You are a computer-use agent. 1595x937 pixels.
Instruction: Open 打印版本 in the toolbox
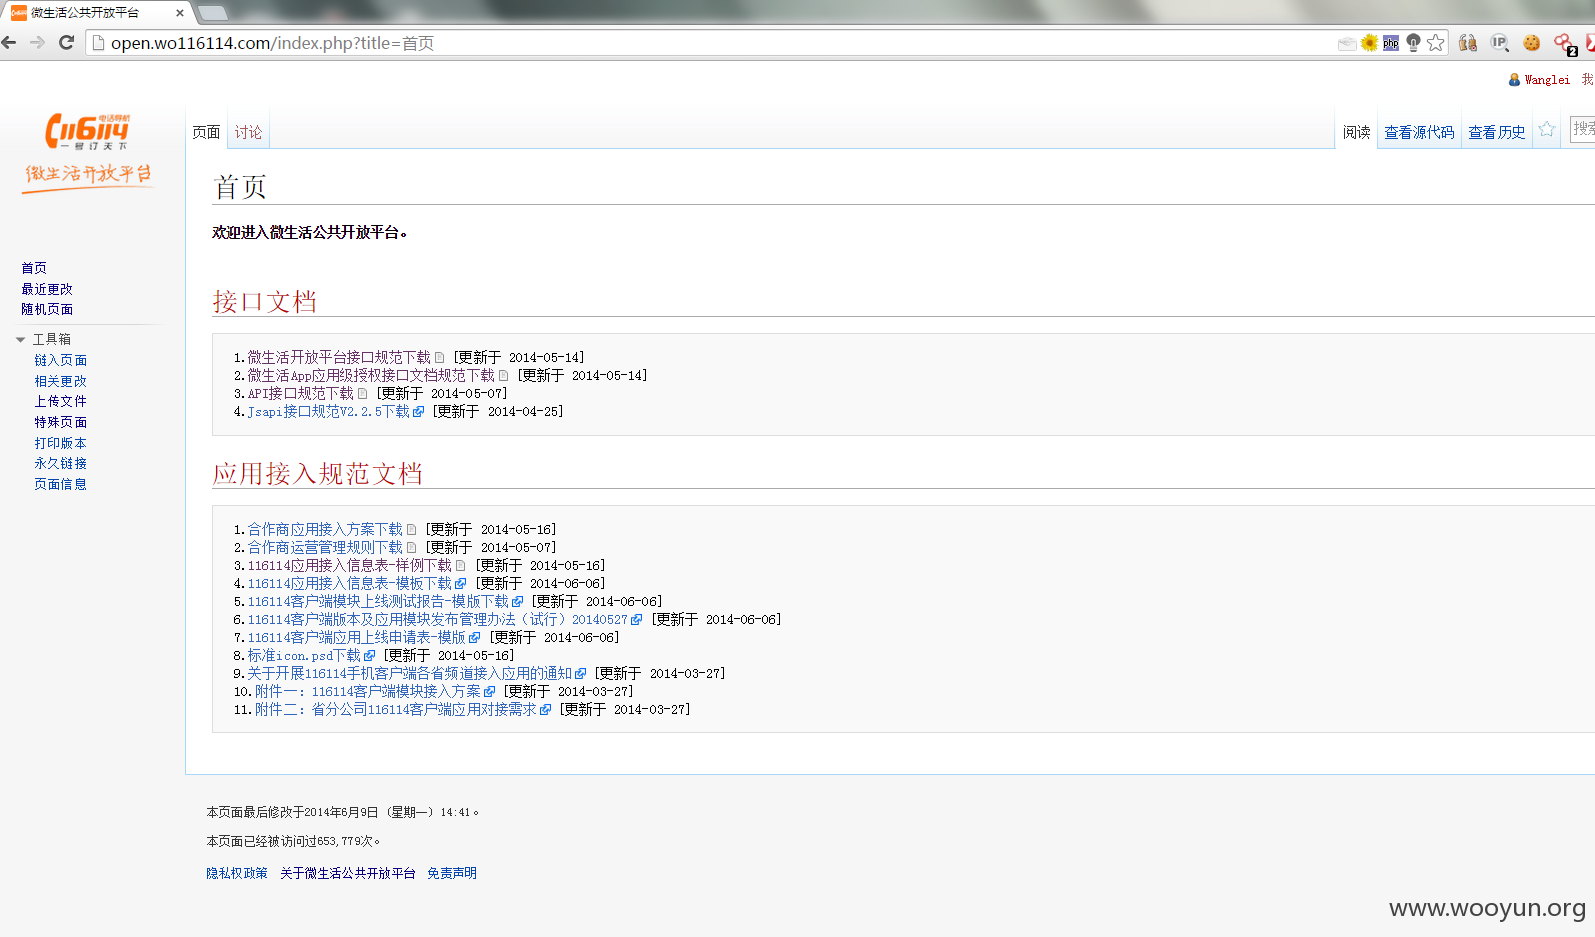[60, 443]
